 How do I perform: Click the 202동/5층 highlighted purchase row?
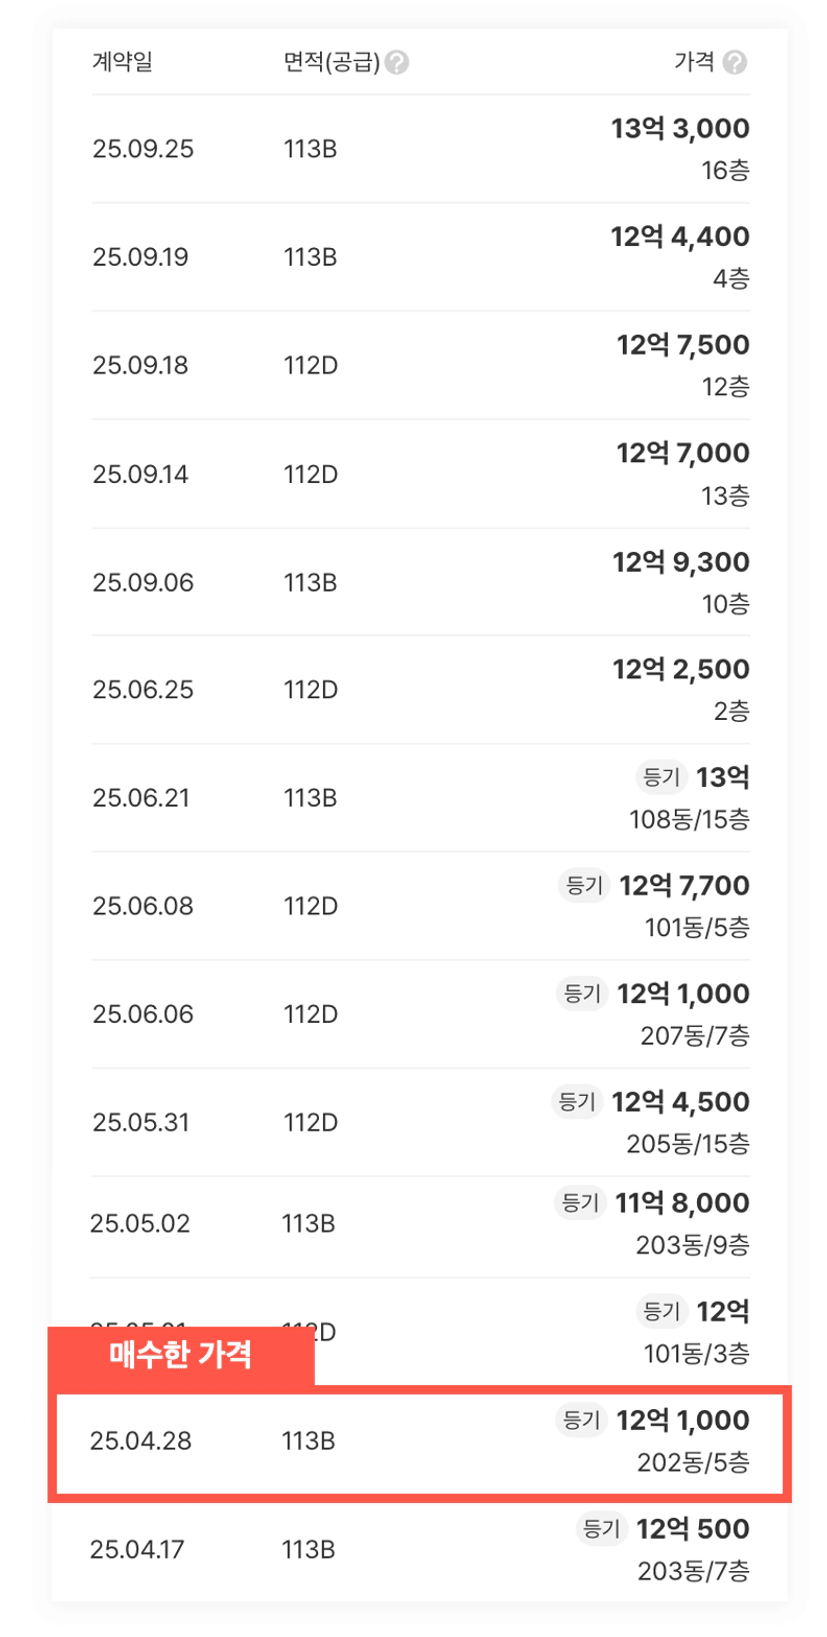[420, 1442]
